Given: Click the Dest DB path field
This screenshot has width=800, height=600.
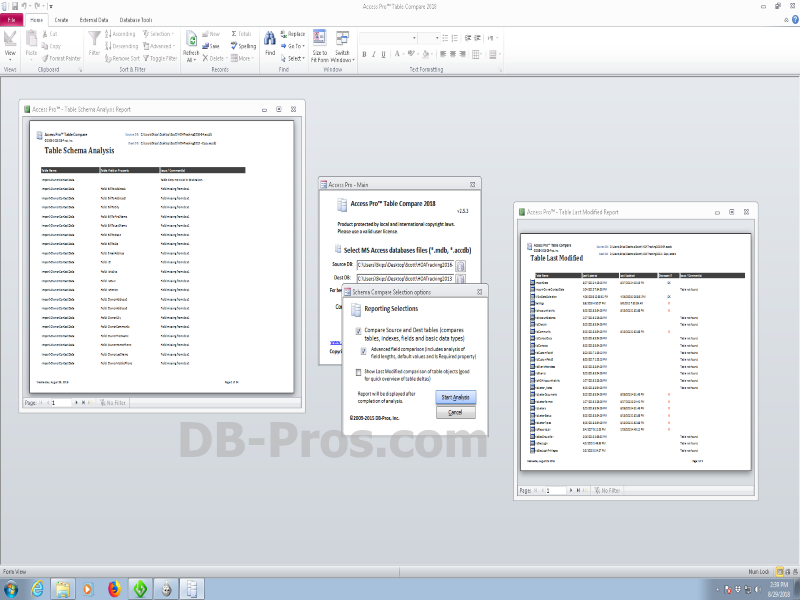Looking at the screenshot, I should click(x=405, y=279).
